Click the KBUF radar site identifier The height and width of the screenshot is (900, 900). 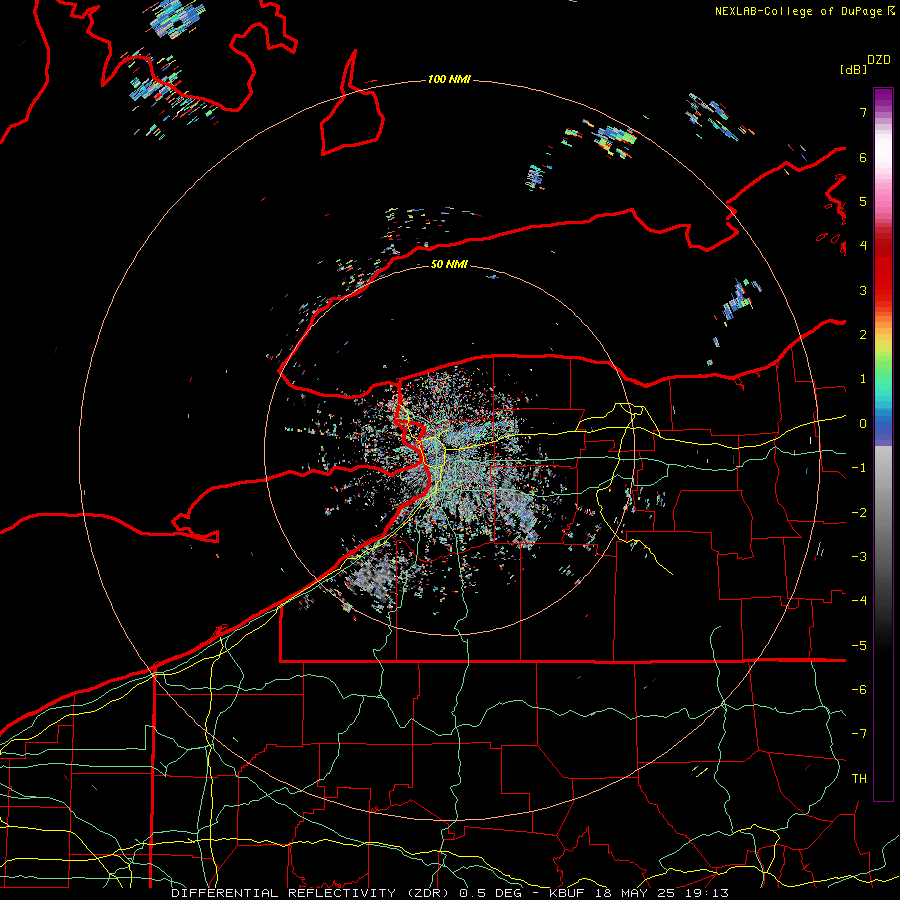click(x=567, y=893)
